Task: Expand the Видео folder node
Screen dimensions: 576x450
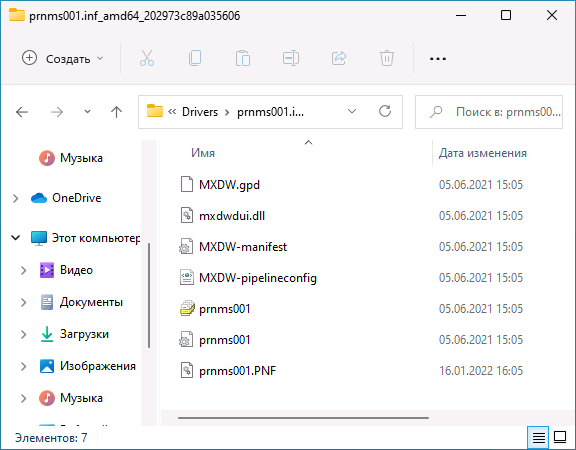Action: pyautogui.click(x=24, y=270)
